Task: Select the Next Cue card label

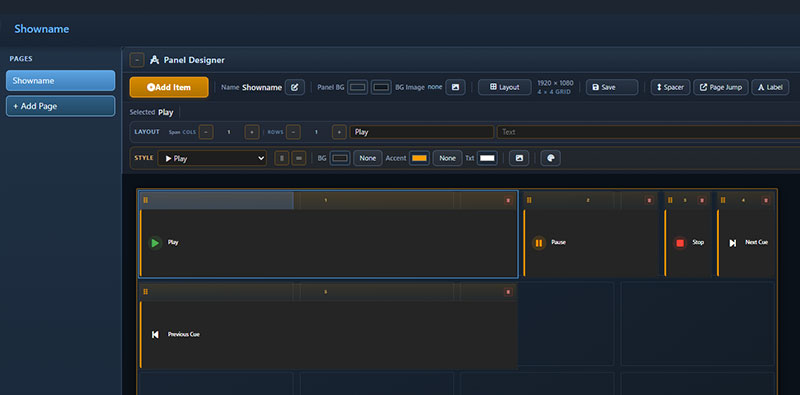Action: point(757,242)
